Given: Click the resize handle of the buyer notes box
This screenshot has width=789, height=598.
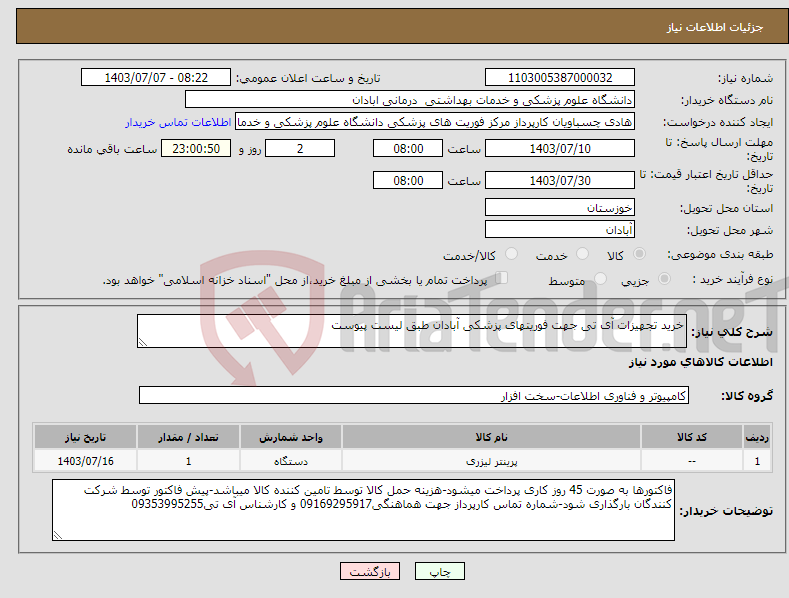Looking at the screenshot, I should tap(58, 535).
